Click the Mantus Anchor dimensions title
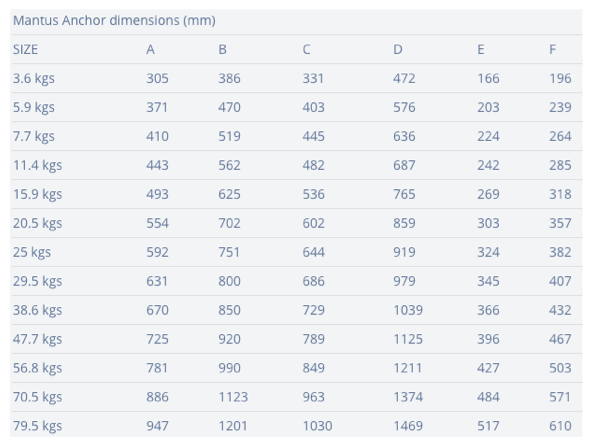Image resolution: width=610 pixels, height=442 pixels. coord(114,20)
